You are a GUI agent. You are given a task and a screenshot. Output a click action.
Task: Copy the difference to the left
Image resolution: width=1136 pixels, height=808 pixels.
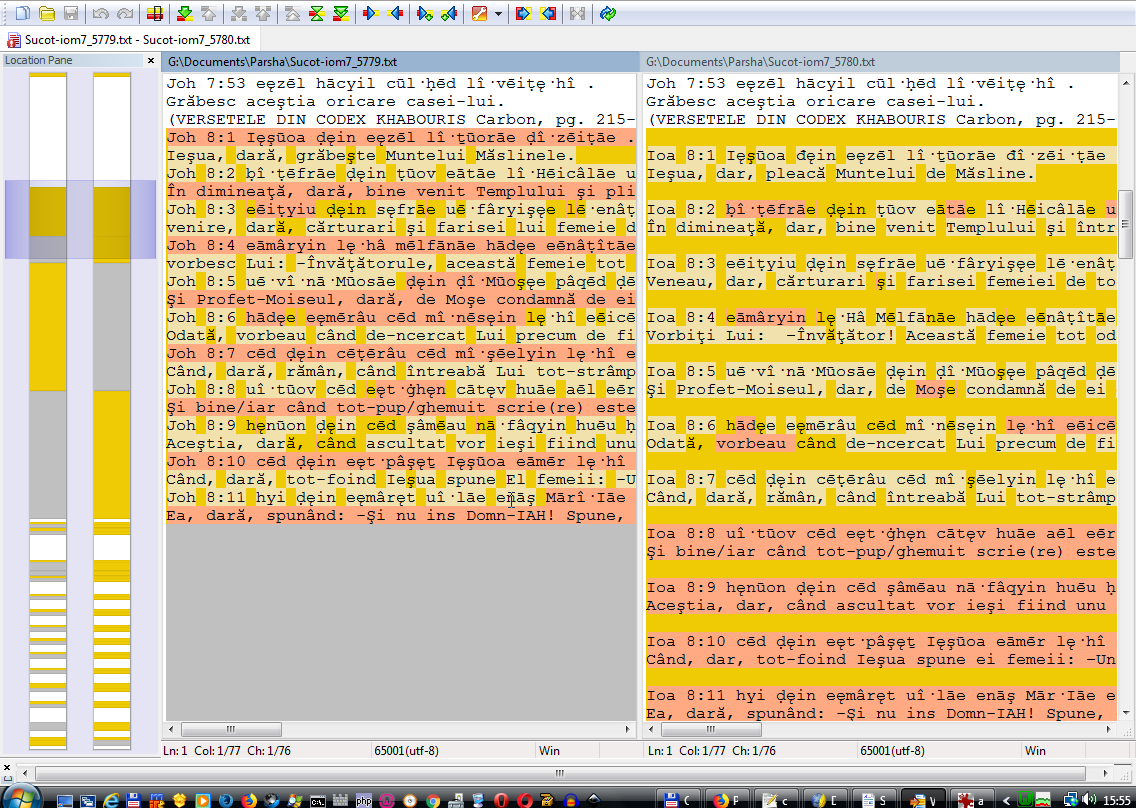pyautogui.click(x=395, y=14)
